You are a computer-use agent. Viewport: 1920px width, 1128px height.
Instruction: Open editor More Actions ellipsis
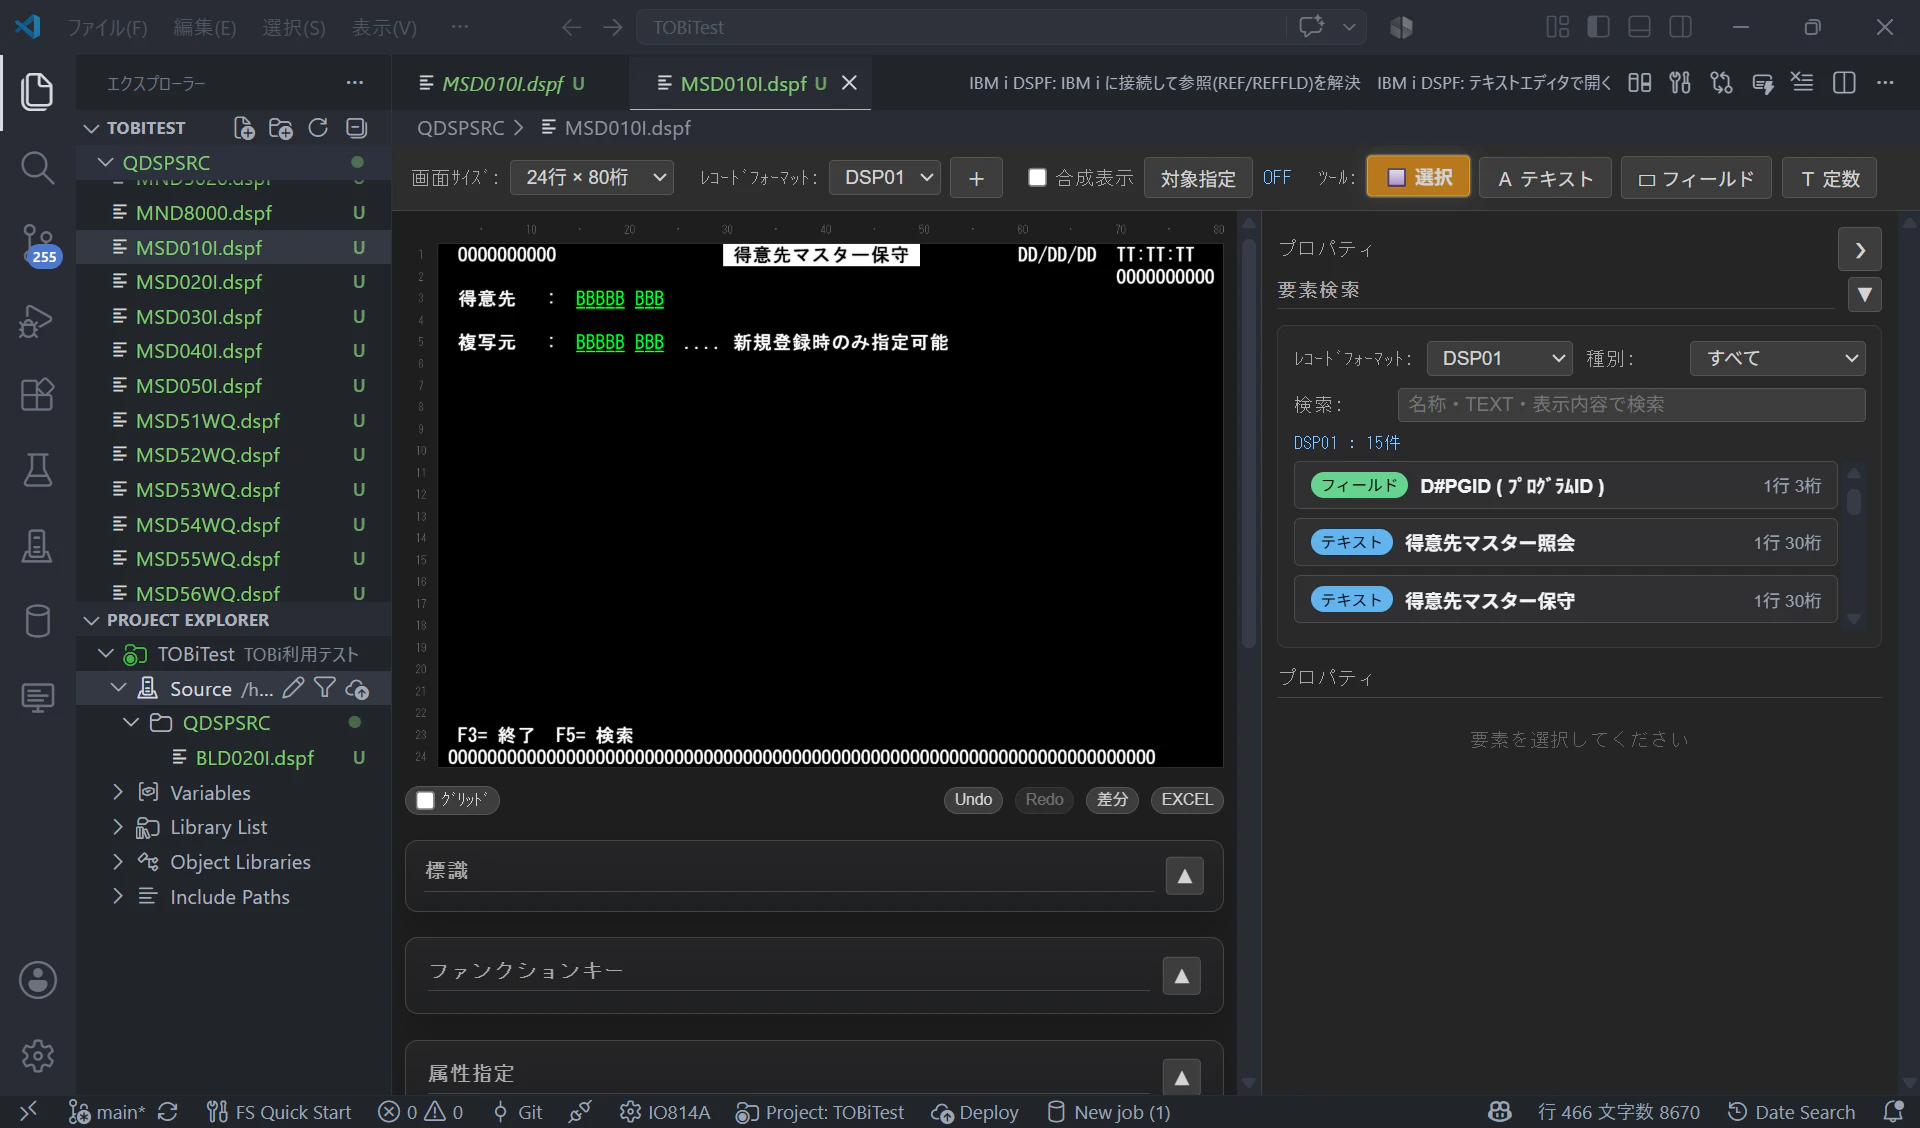pos(1885,83)
